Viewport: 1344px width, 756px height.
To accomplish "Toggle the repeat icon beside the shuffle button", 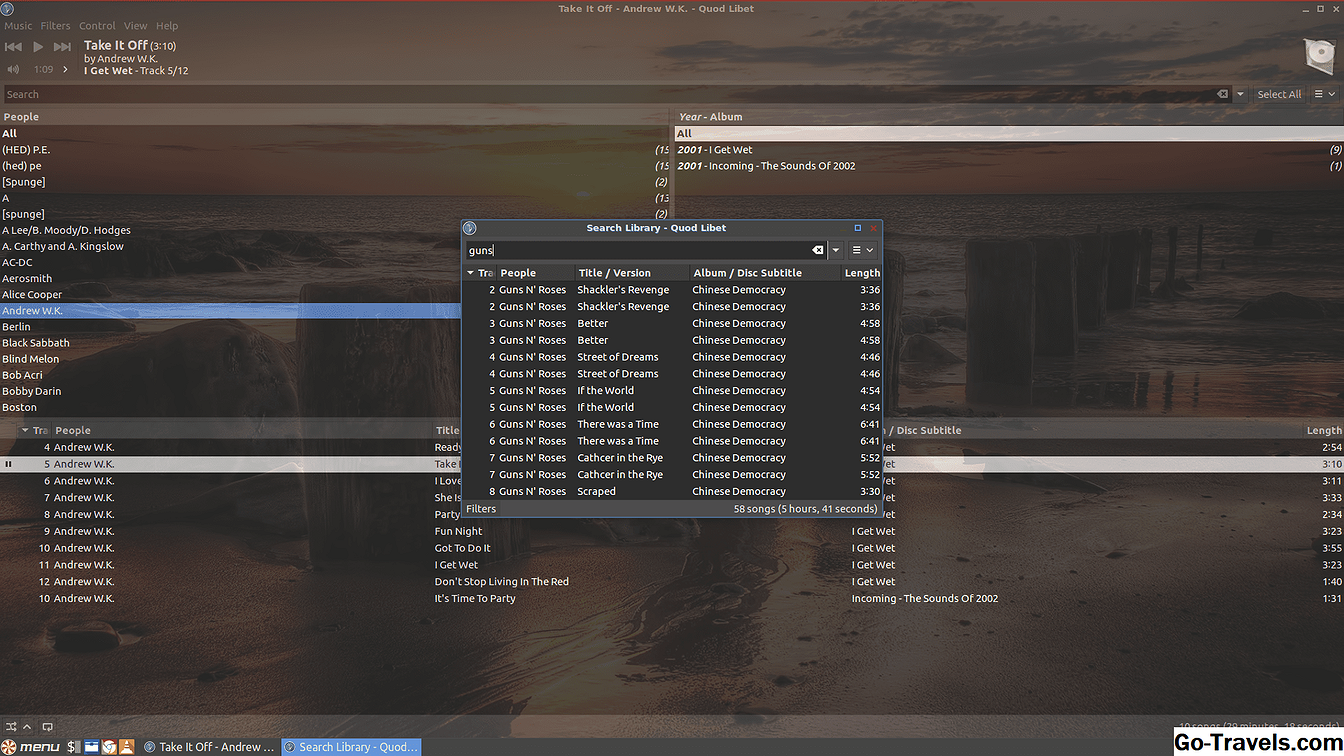I will click(47, 726).
